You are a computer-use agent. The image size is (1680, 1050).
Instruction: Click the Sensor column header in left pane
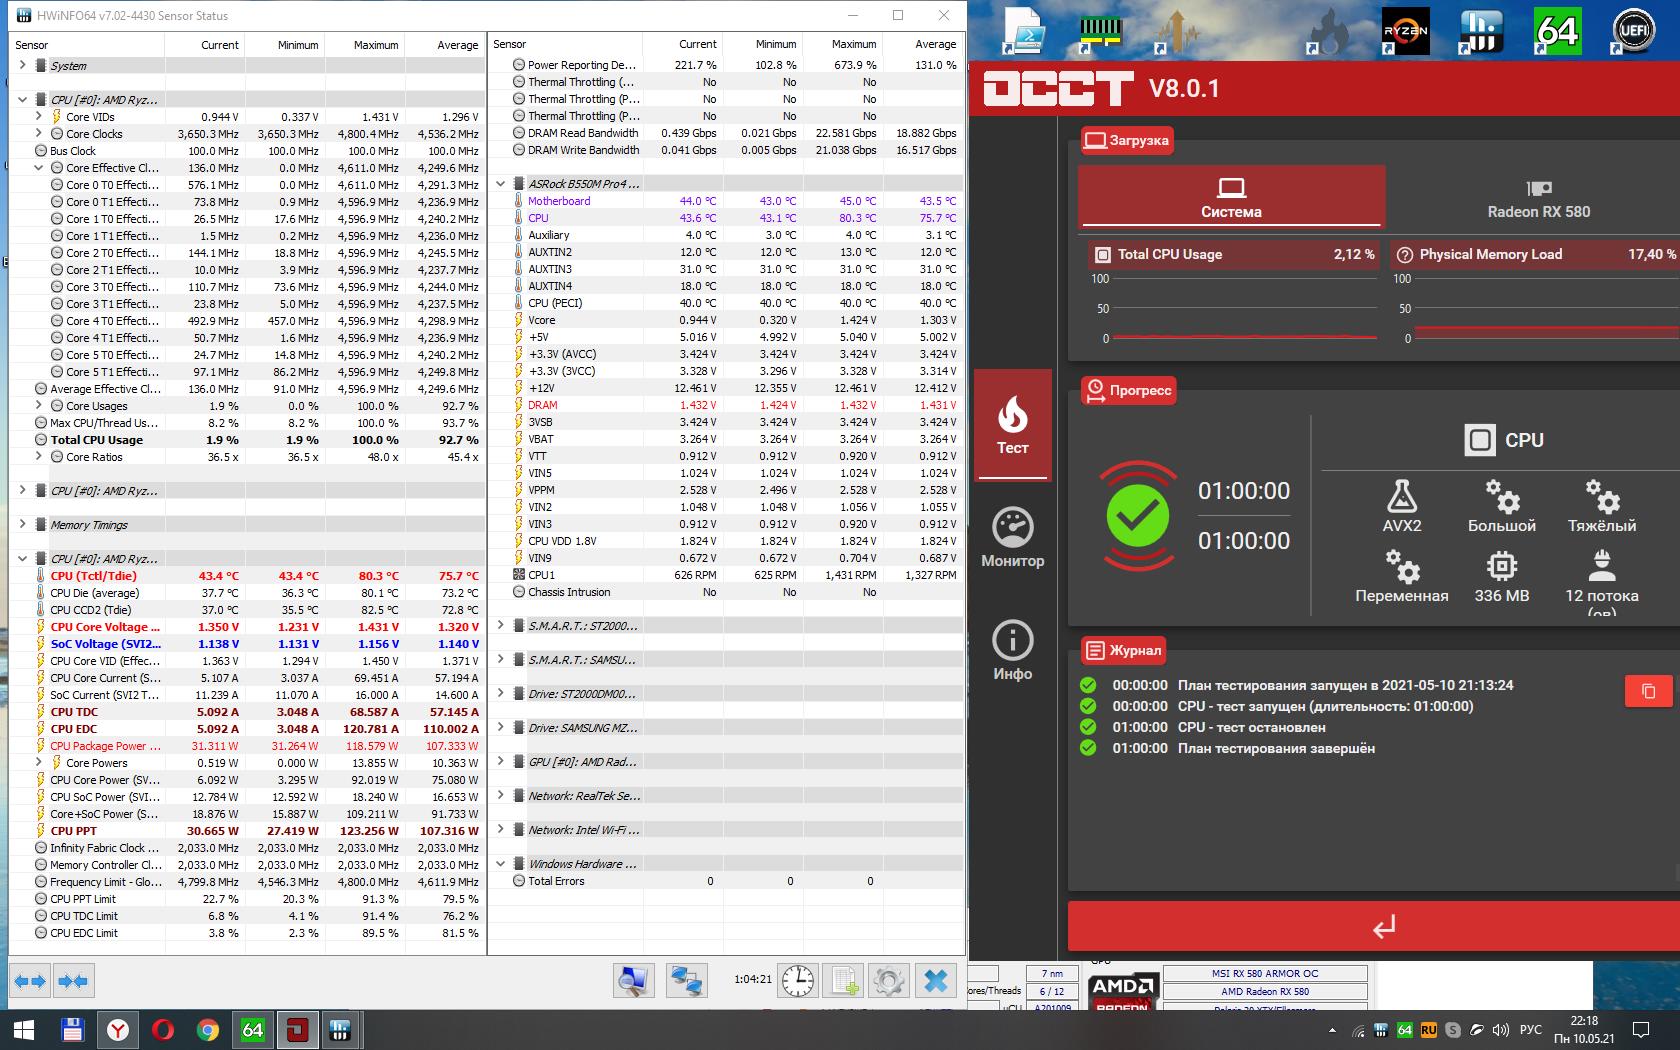pyautogui.click(x=88, y=45)
